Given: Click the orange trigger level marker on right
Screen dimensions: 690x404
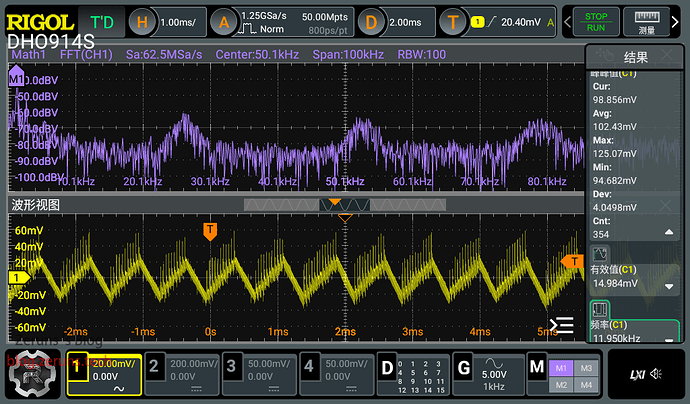Looking at the screenshot, I should tap(572, 261).
